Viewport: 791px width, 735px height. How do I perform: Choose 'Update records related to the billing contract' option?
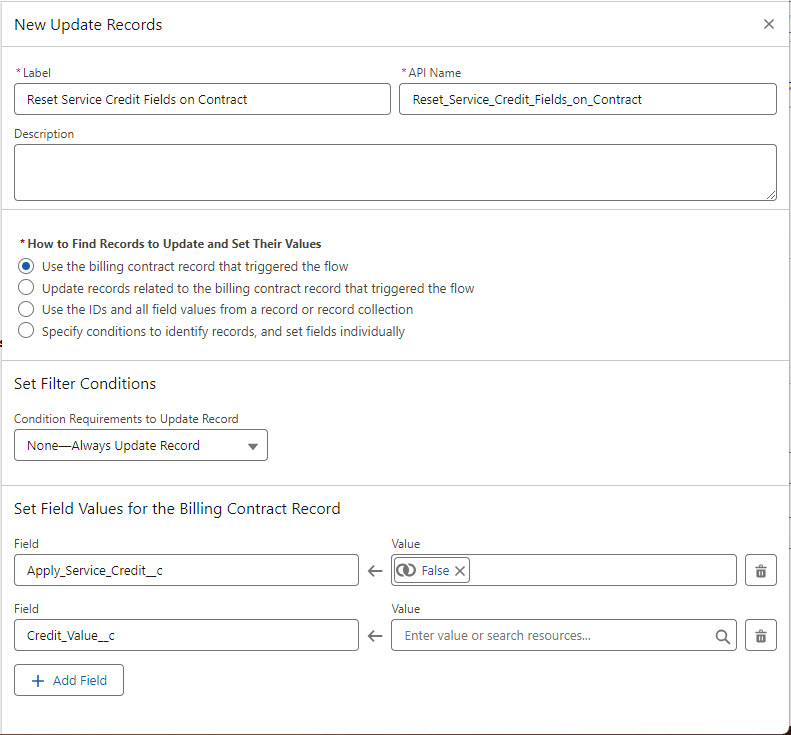[26, 288]
